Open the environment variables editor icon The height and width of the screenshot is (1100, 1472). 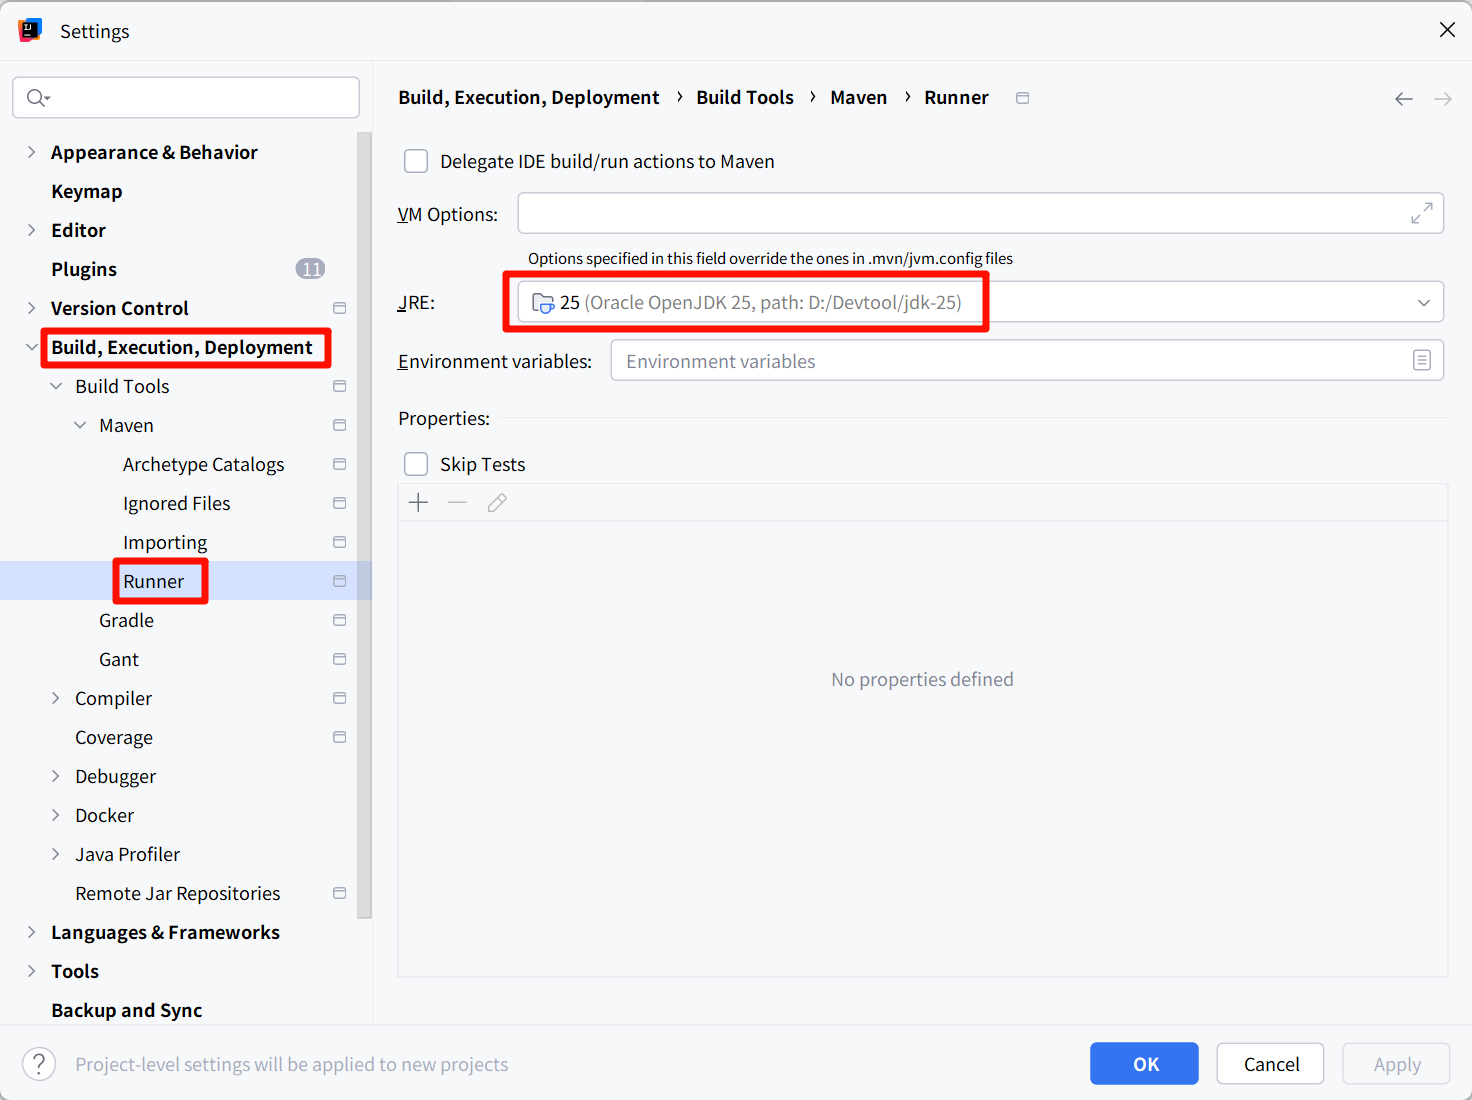coord(1421,361)
